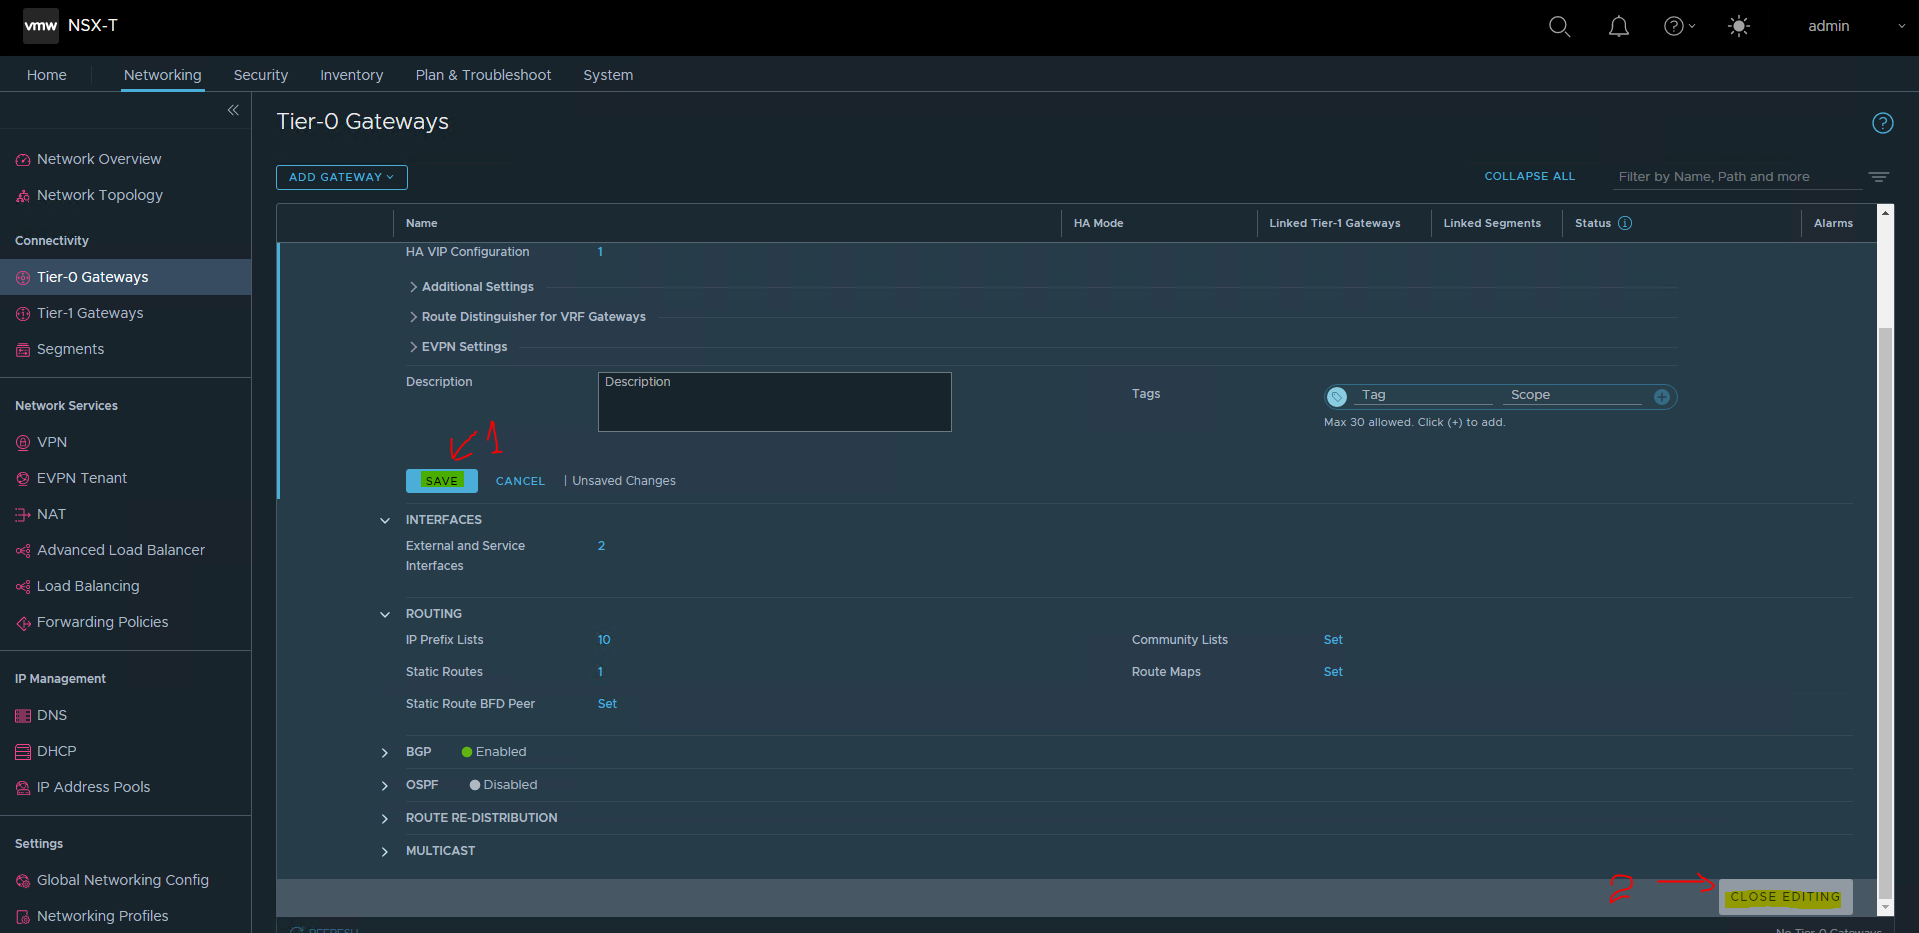This screenshot has height=933, width=1919.
Task: Click the filter lines icon
Action: pyautogui.click(x=1879, y=177)
